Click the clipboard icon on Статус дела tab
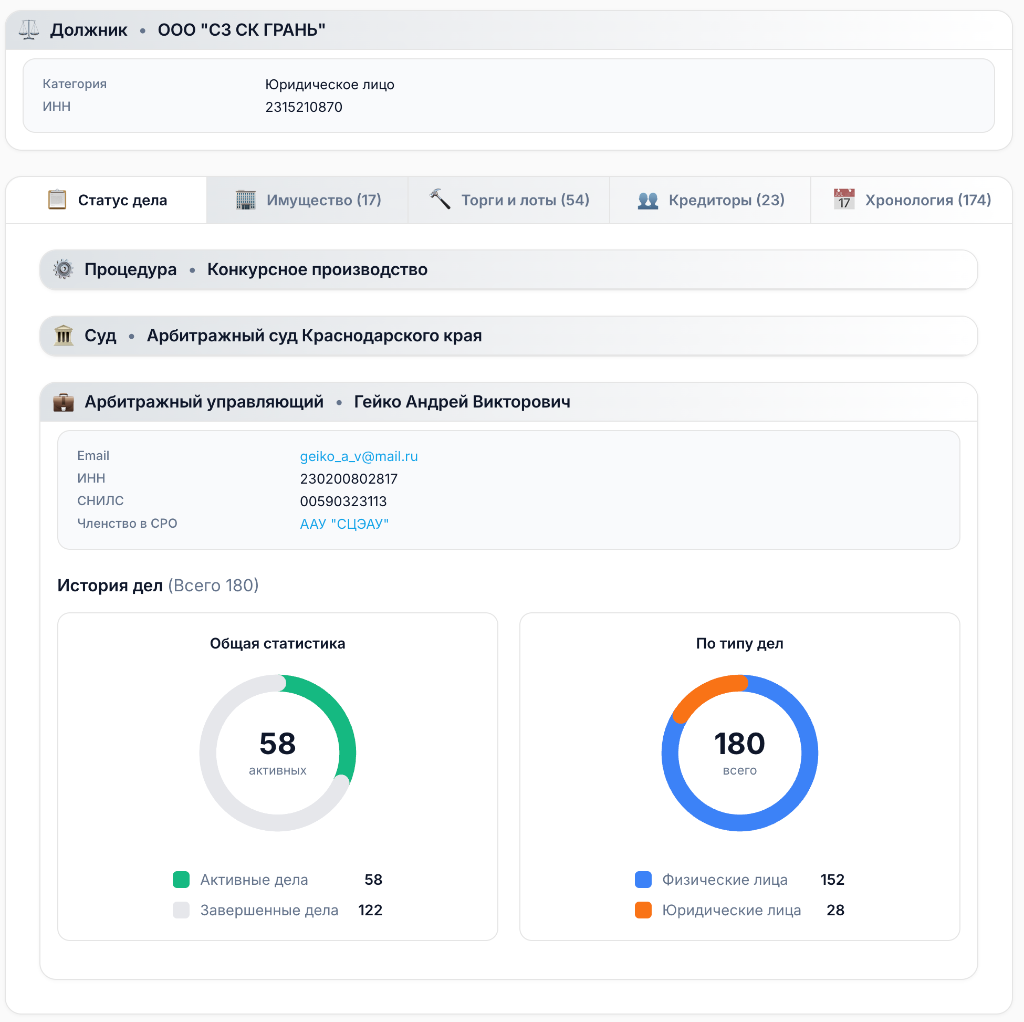The image size is (1024, 1022). (58, 200)
